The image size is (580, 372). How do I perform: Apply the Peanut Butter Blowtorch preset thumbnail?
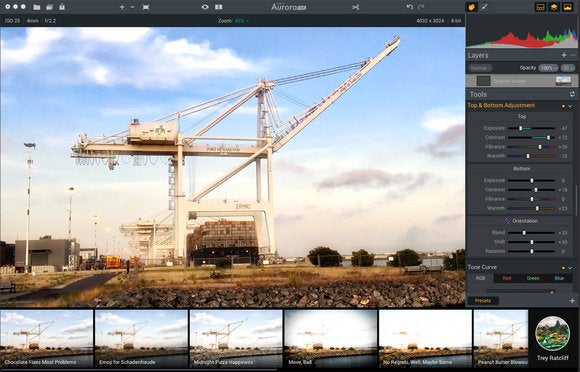coord(501,339)
